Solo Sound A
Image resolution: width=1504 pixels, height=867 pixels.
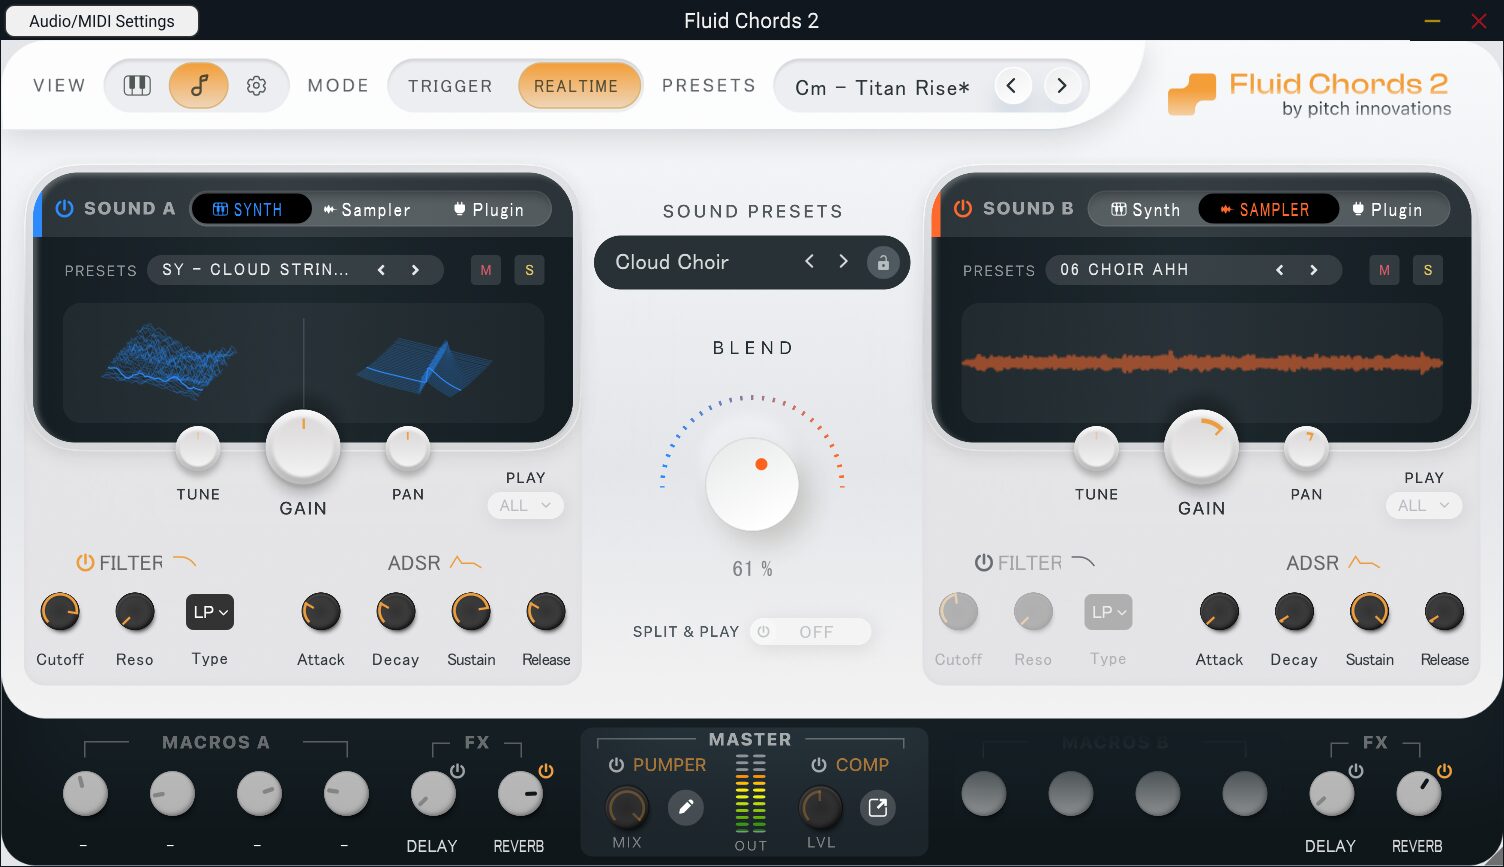529,270
